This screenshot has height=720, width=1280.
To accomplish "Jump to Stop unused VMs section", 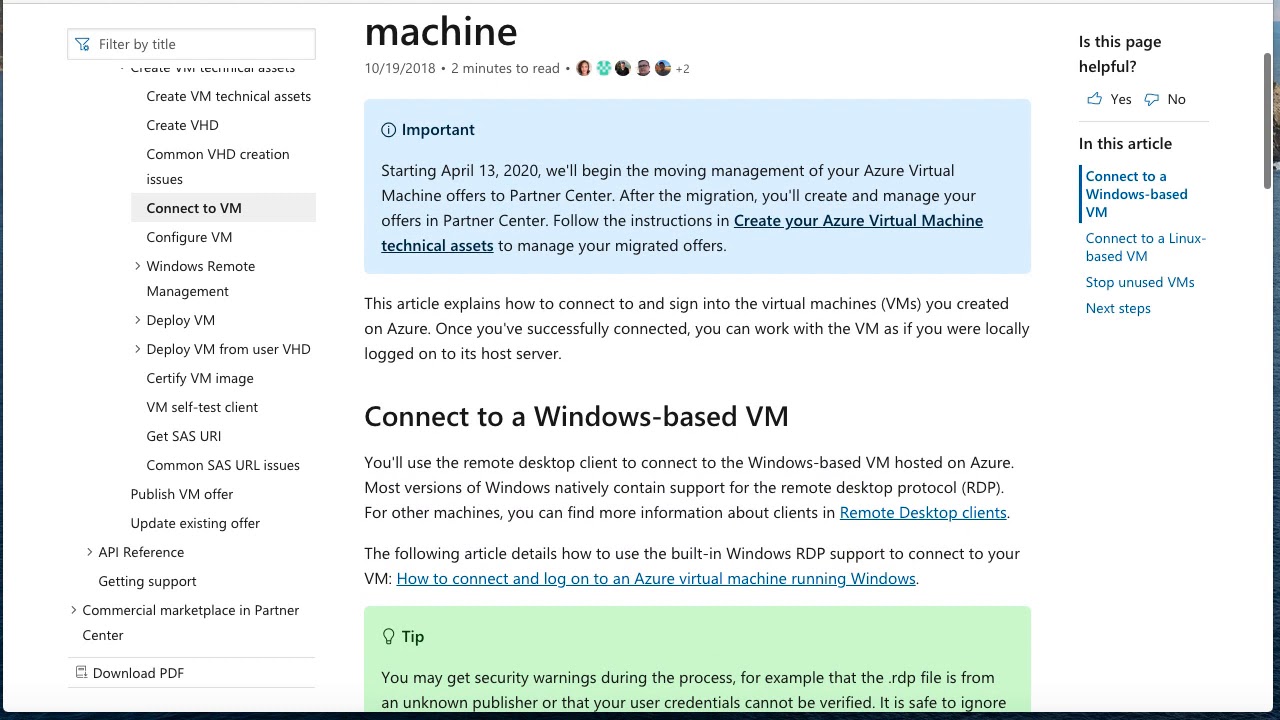I will [x=1140, y=282].
